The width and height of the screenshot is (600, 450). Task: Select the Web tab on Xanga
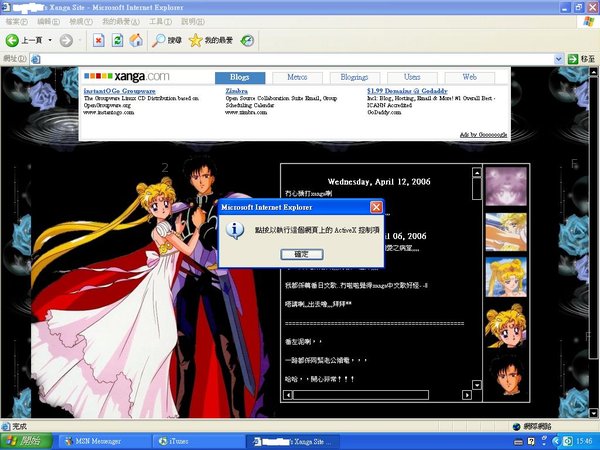[470, 77]
